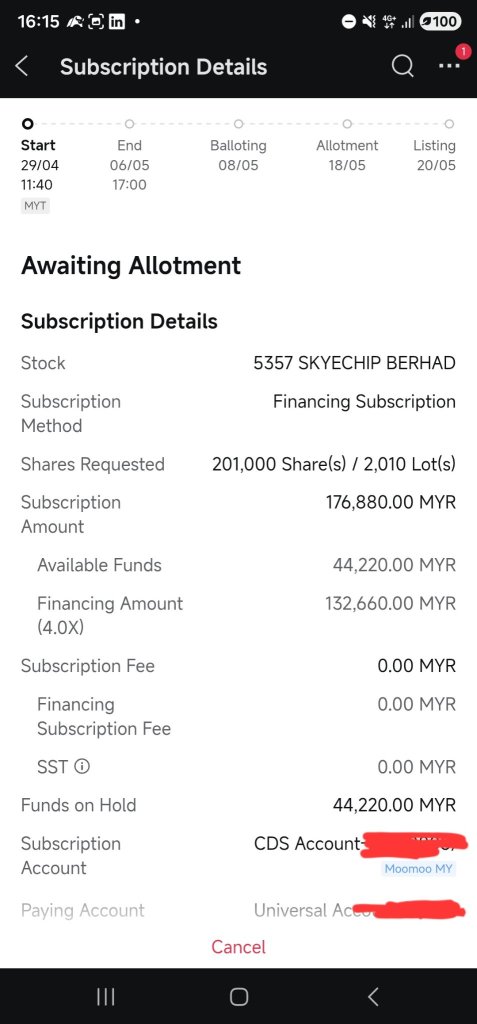Tap the LinkedIn notification icon in status bar

pyautogui.click(x=116, y=22)
